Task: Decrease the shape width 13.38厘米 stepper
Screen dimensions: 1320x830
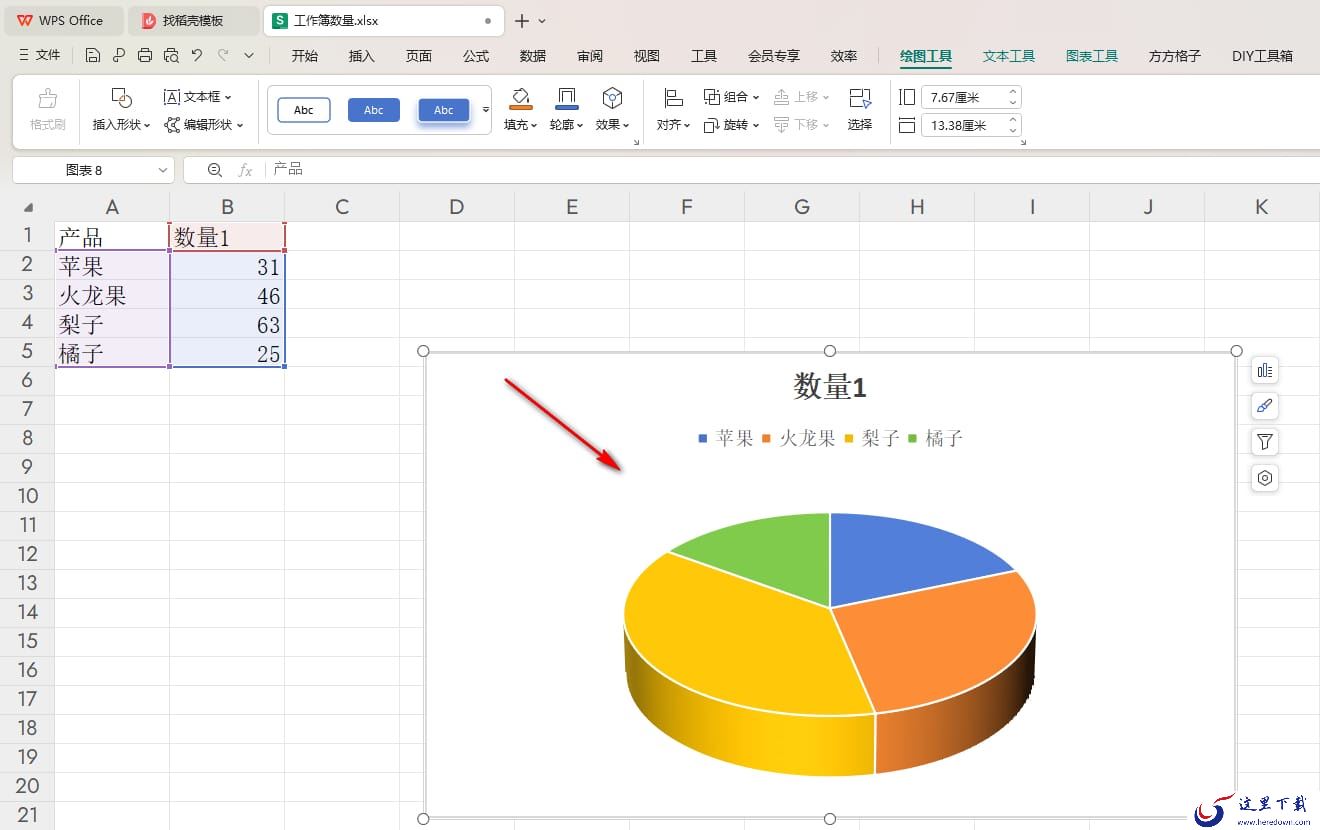Action: pos(1013,130)
